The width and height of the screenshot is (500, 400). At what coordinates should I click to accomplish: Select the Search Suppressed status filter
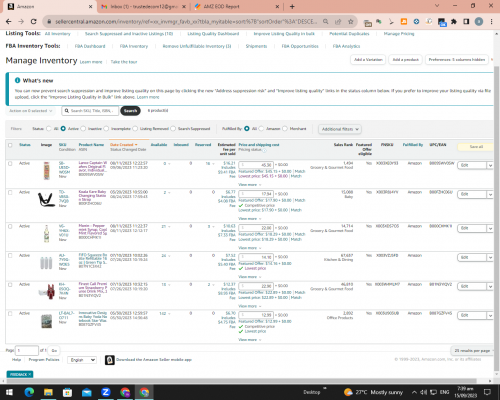click(x=173, y=129)
